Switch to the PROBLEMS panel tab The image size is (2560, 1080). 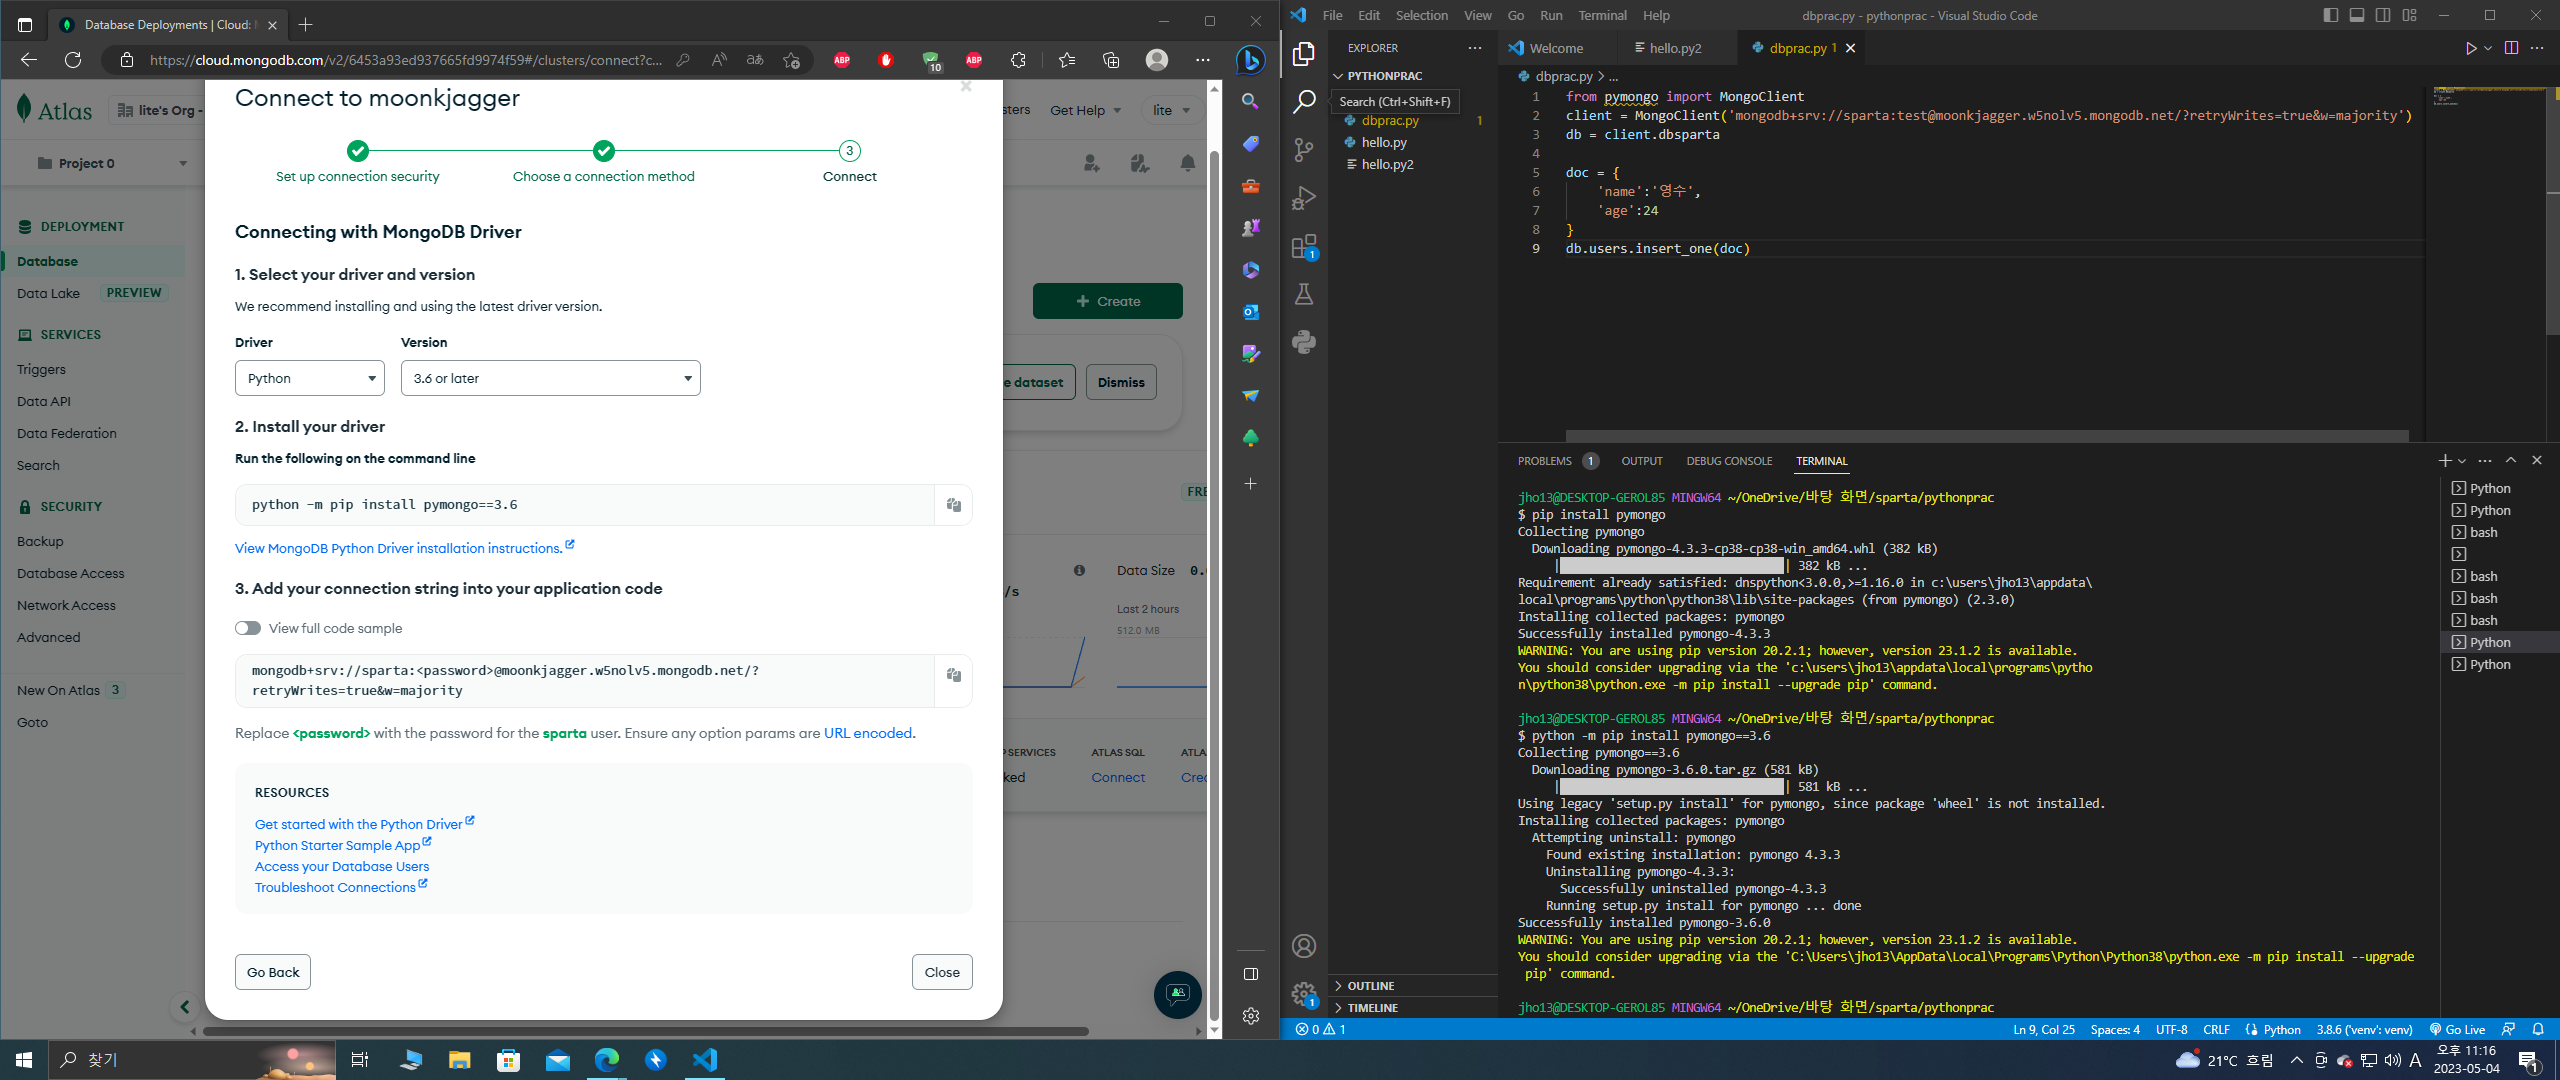[x=1544, y=461]
